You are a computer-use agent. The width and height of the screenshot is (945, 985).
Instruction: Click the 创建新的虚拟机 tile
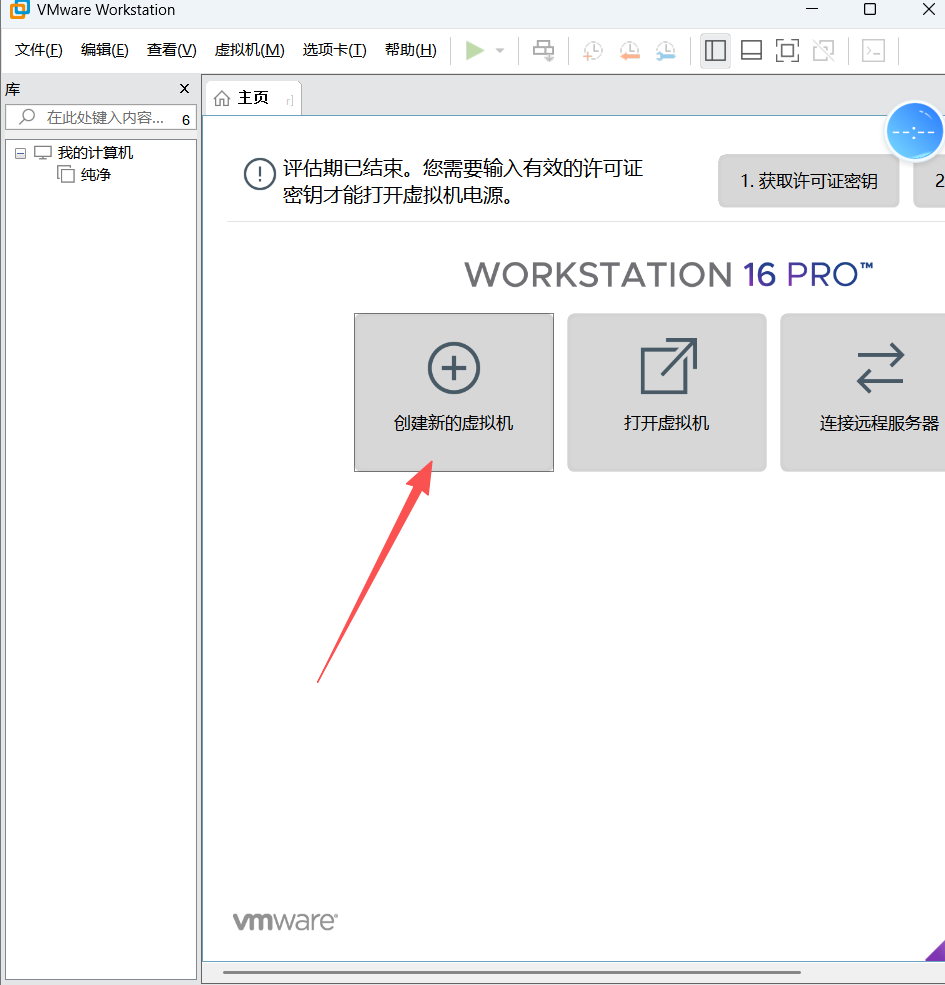coord(454,392)
